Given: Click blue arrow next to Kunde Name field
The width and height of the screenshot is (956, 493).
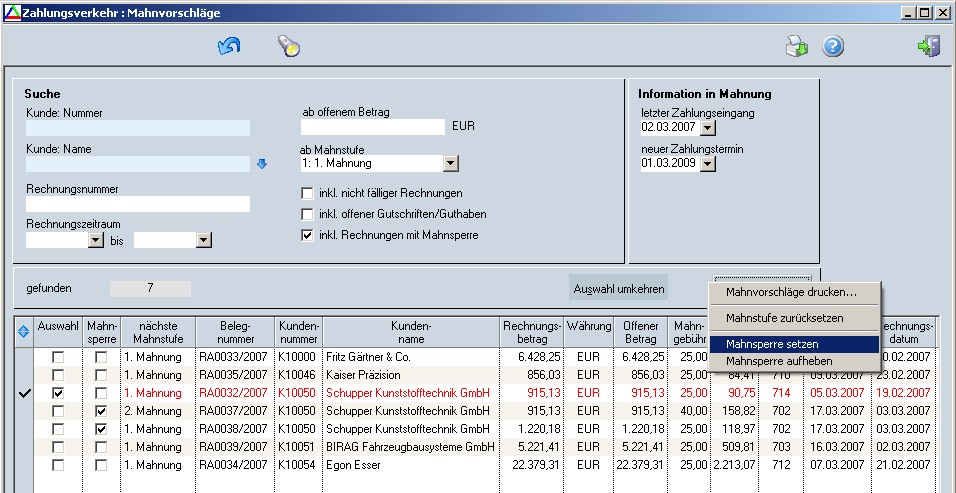Looking at the screenshot, I should [x=262, y=164].
